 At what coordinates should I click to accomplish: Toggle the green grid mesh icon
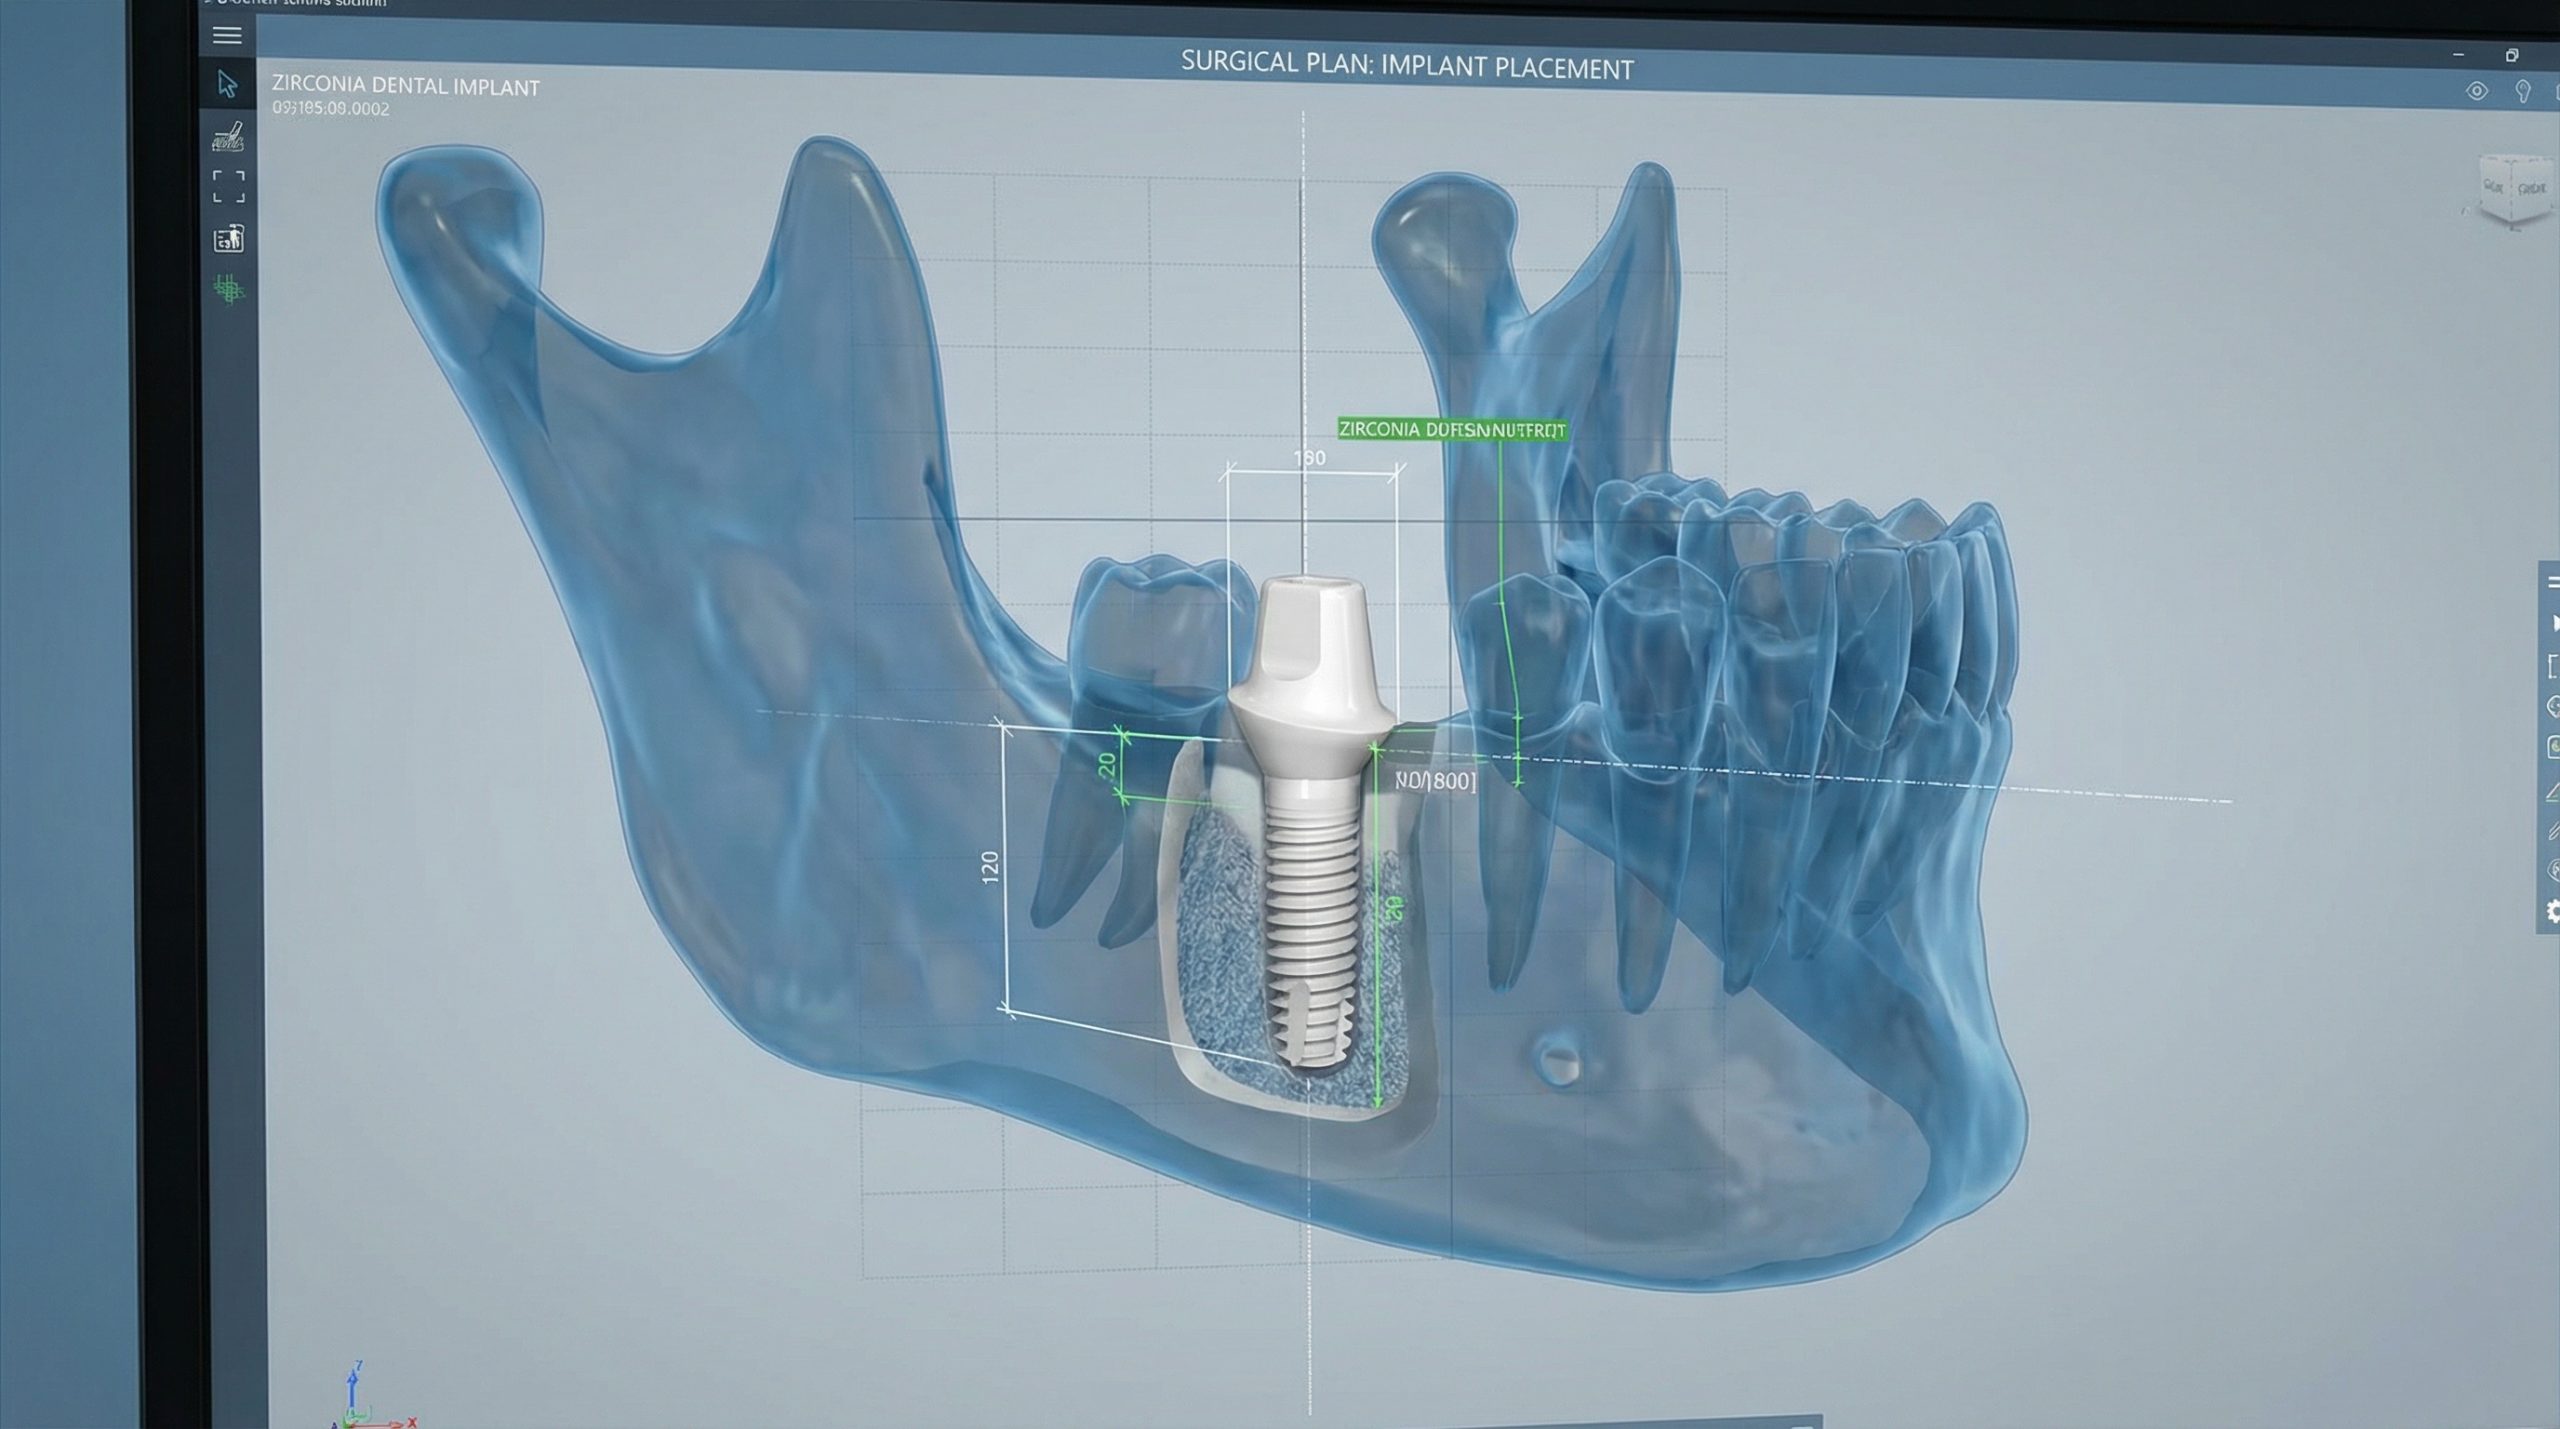[x=229, y=290]
